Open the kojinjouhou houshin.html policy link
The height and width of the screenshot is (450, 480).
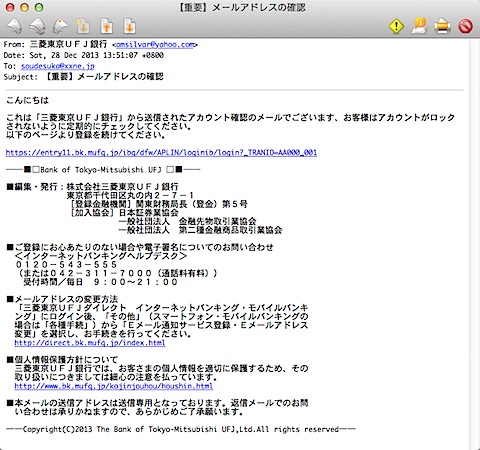click(x=114, y=386)
